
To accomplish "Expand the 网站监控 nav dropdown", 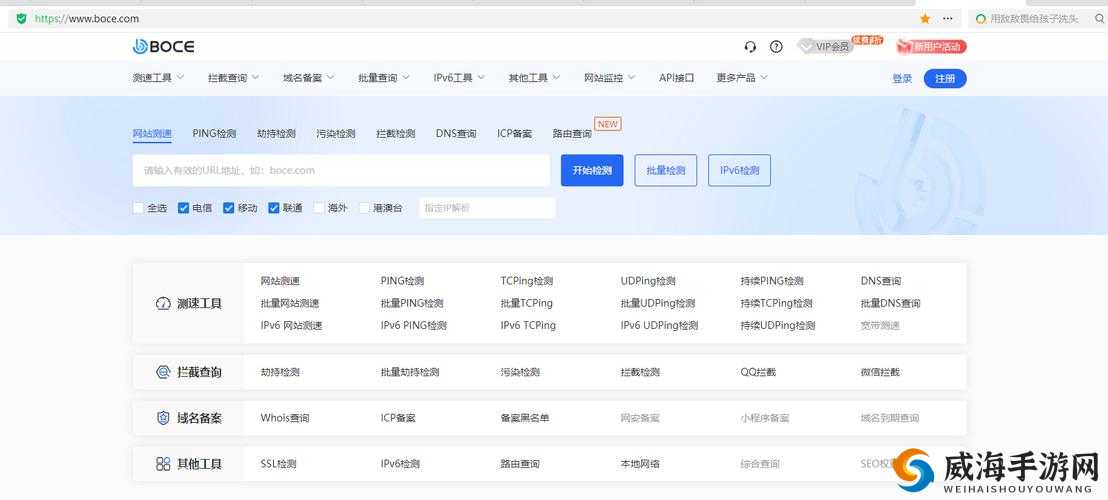I will point(609,78).
